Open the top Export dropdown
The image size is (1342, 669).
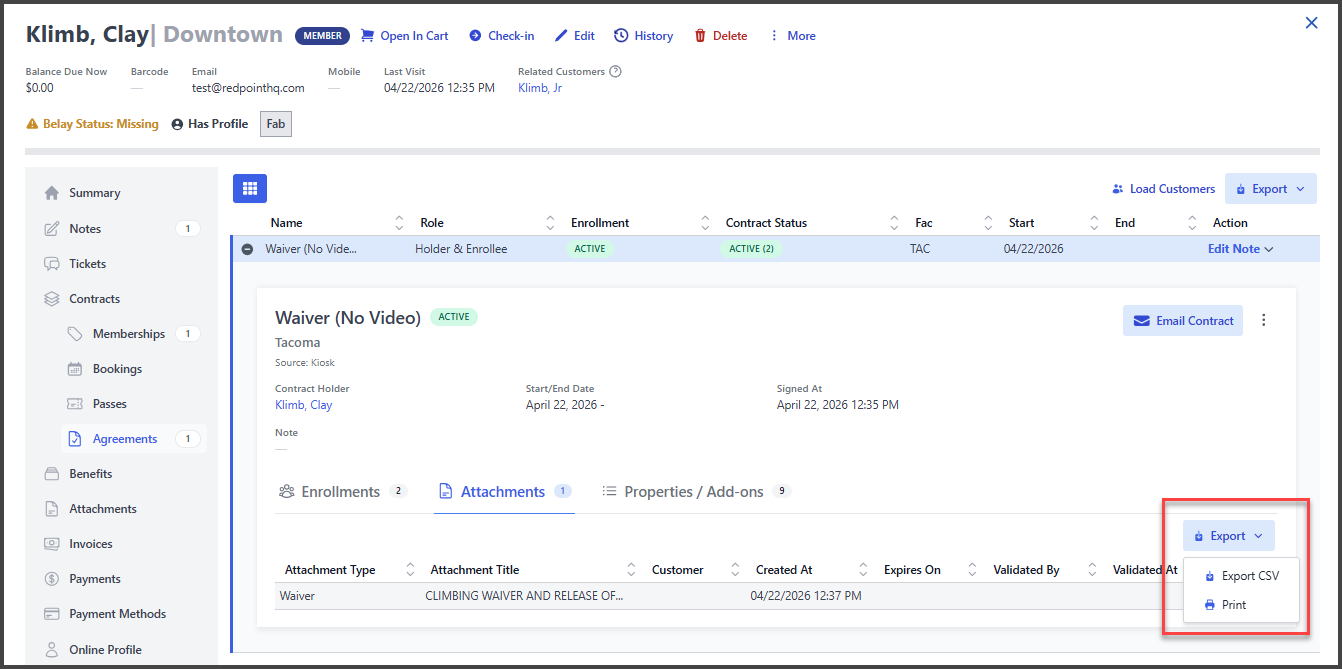tap(1270, 189)
